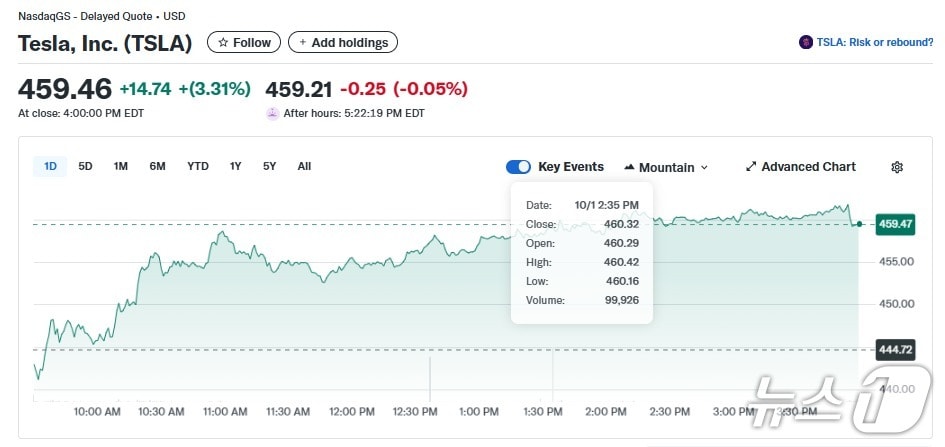Click the purple TSLA analysis icon
The image size is (945, 447).
[806, 42]
